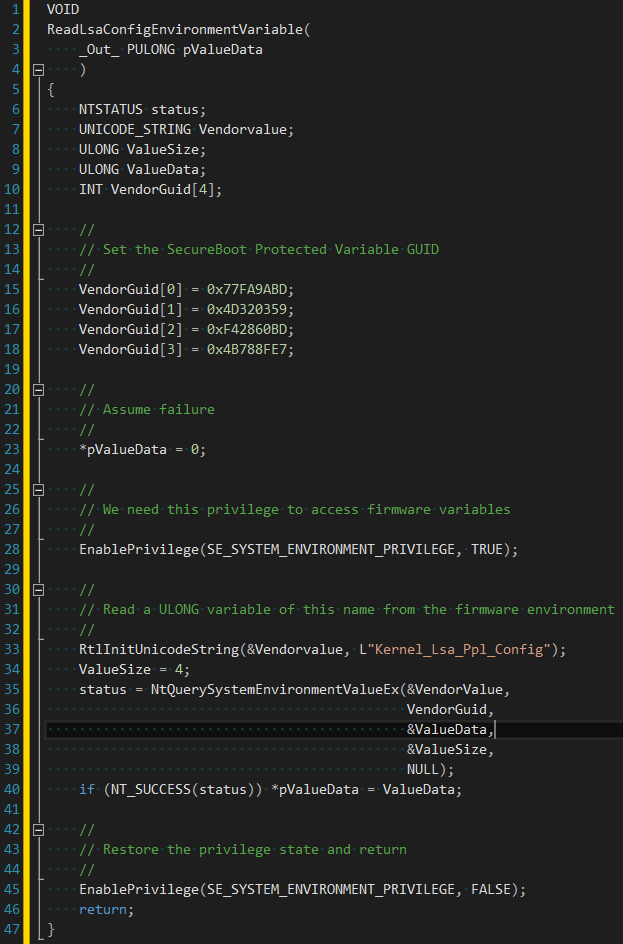The image size is (623, 944).
Task: Click line number 23 in the gutter
Action: 13,449
